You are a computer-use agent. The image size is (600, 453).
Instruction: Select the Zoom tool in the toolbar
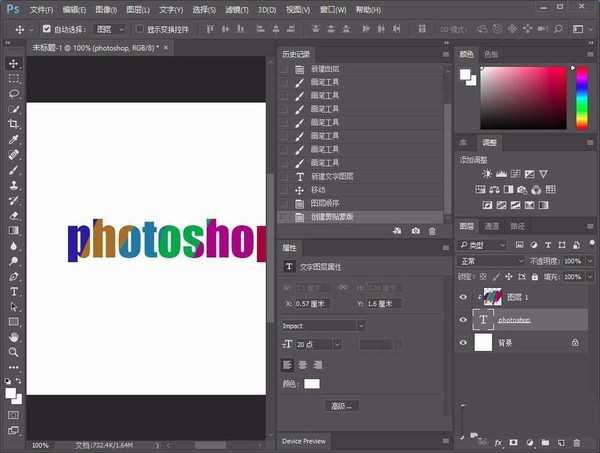pos(14,352)
